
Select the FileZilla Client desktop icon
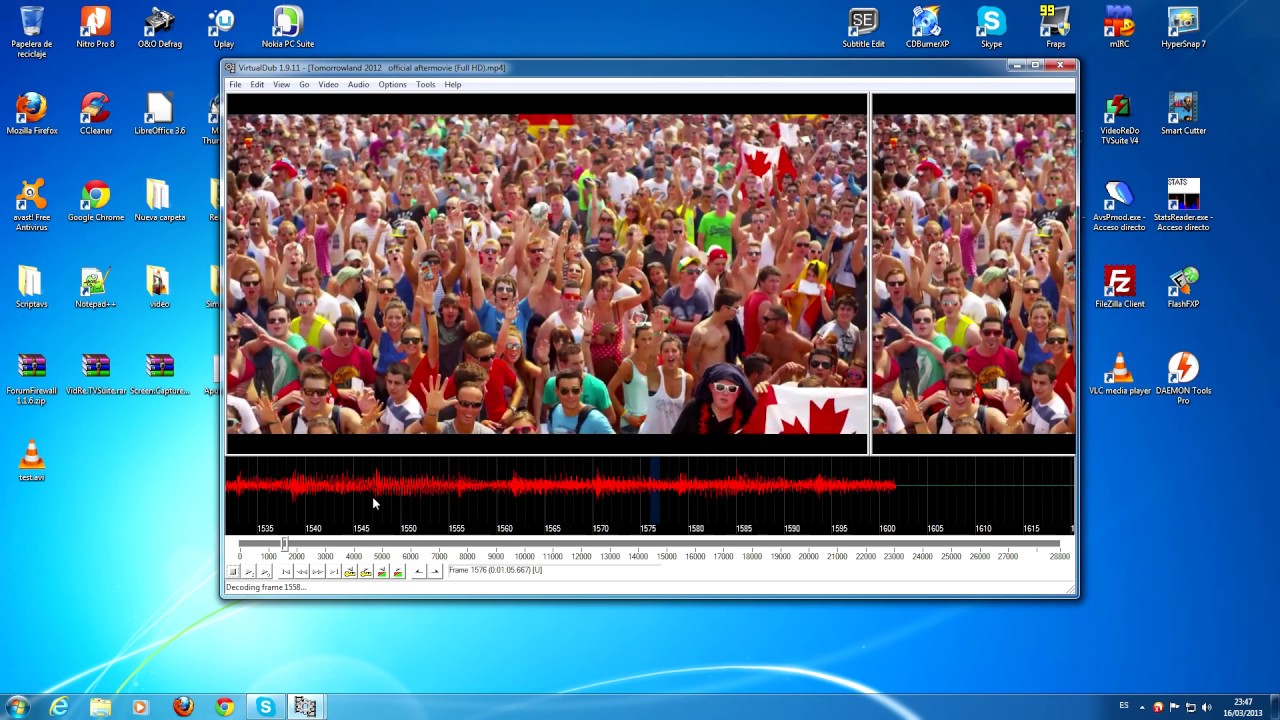pos(1119,288)
